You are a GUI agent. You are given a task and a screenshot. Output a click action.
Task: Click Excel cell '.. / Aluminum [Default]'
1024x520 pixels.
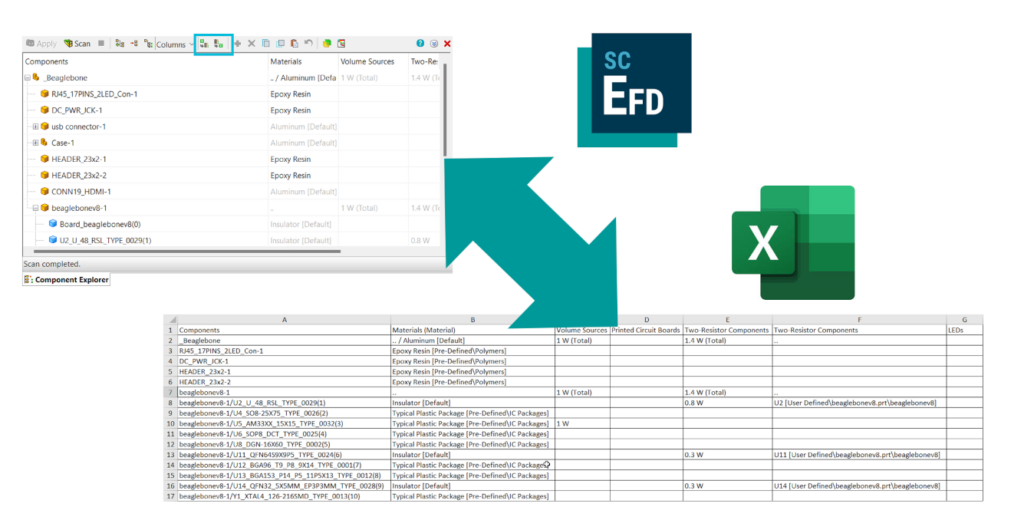473,341
